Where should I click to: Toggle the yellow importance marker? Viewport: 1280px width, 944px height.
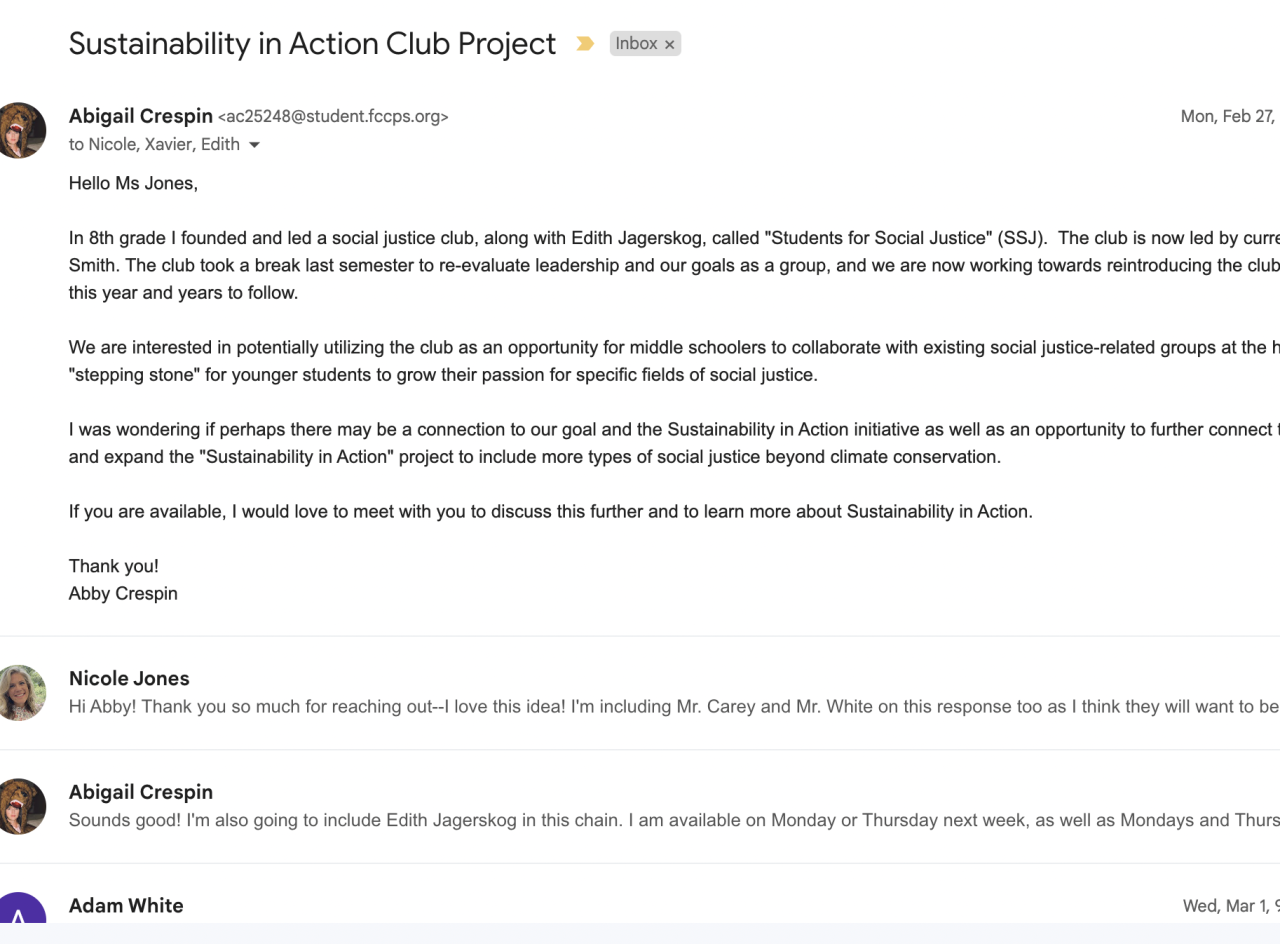(x=585, y=44)
